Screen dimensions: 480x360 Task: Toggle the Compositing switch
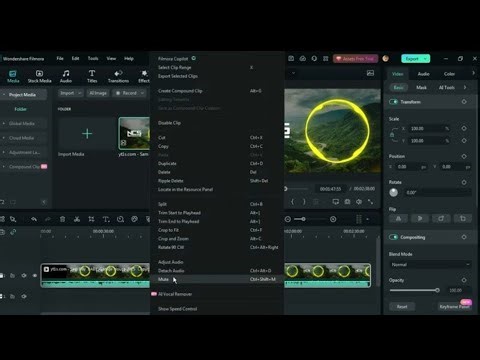point(393,237)
